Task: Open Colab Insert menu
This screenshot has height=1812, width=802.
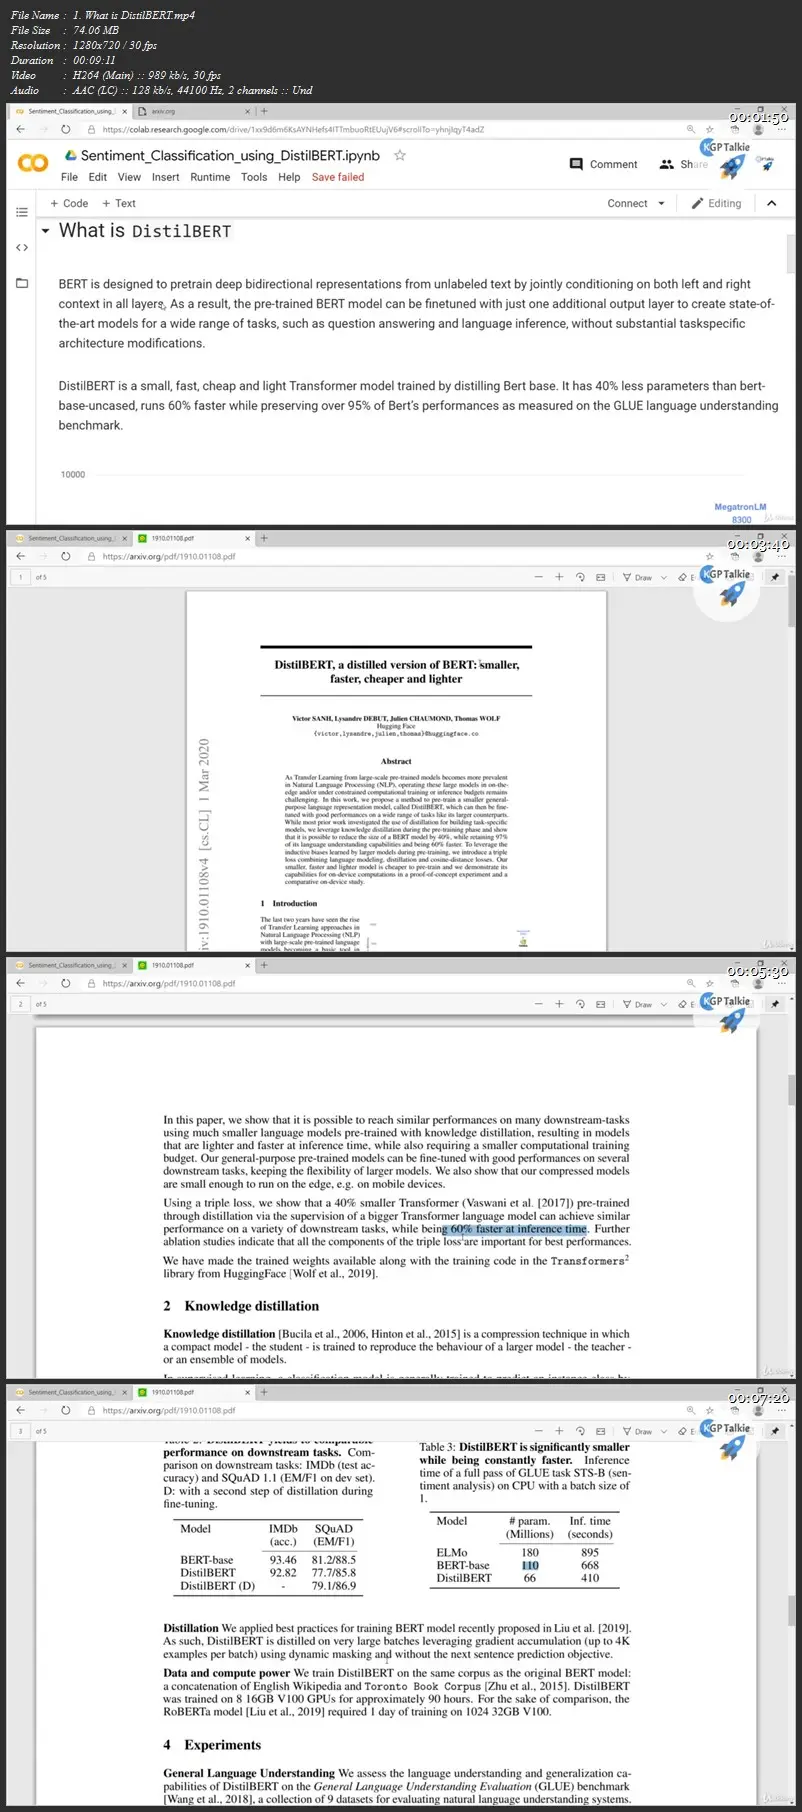Action: coord(166,177)
